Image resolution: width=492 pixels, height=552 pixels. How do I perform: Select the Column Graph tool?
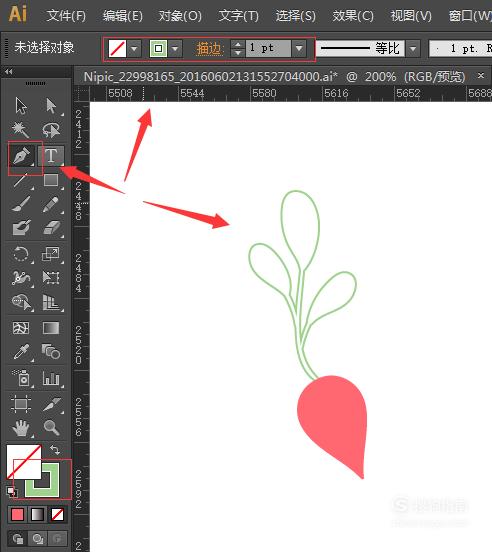click(x=51, y=378)
